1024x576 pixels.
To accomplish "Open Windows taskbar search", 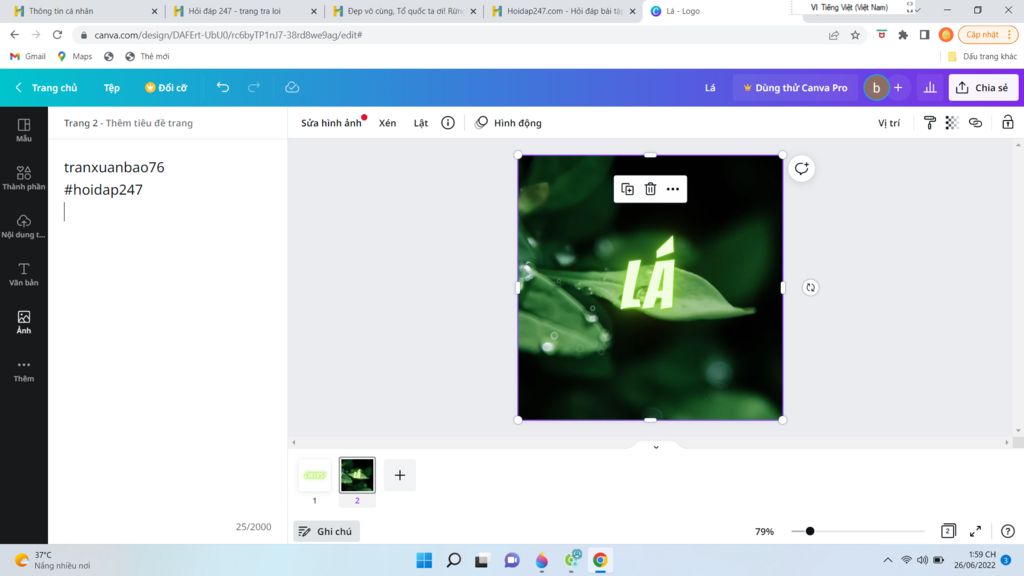I will [453, 560].
